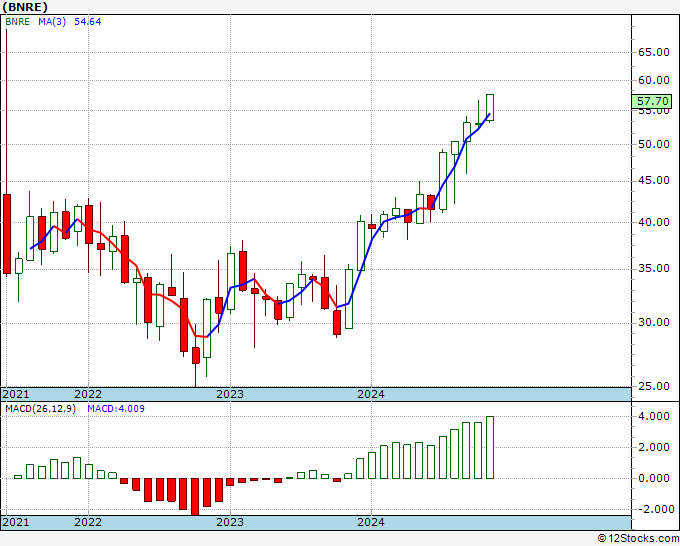Click the 45.00 price axis label
Screen dimensions: 680x546
point(654,180)
